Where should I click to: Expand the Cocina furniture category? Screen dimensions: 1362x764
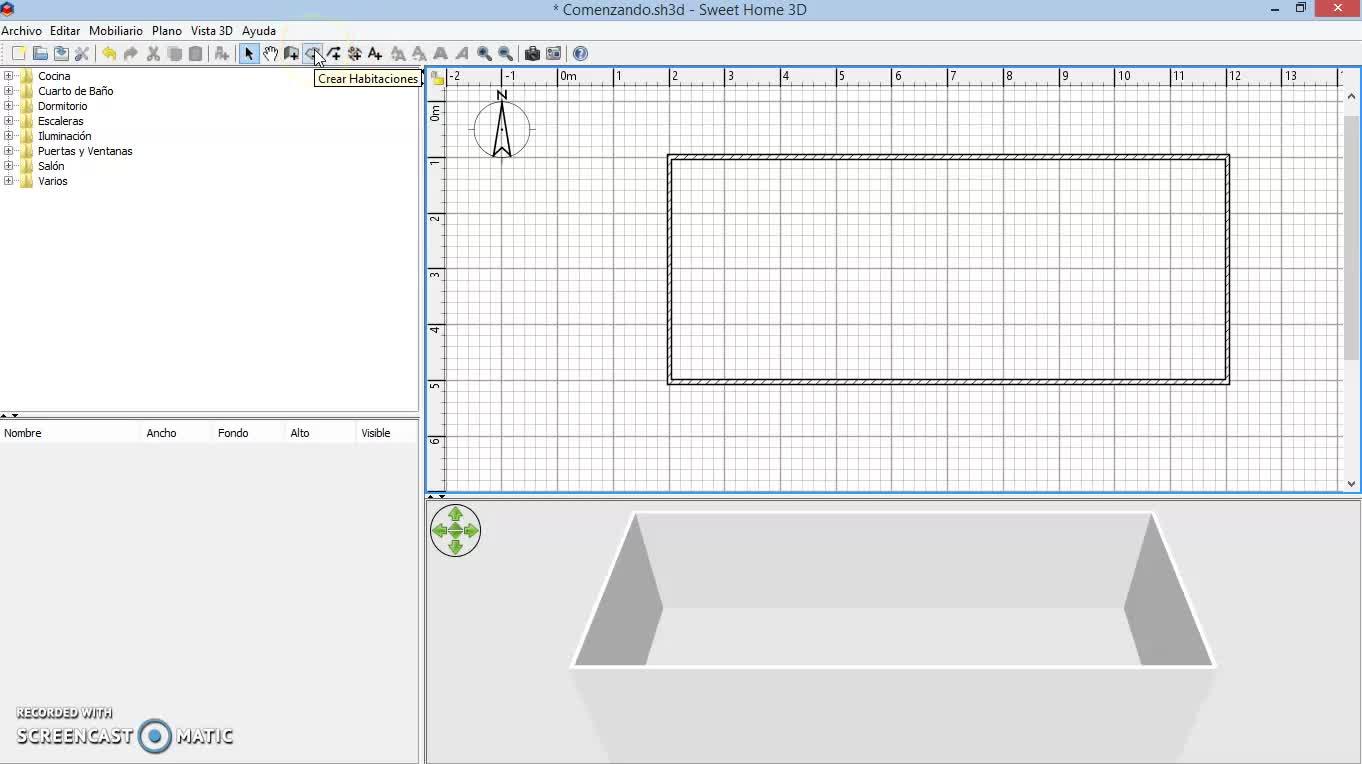coord(9,76)
